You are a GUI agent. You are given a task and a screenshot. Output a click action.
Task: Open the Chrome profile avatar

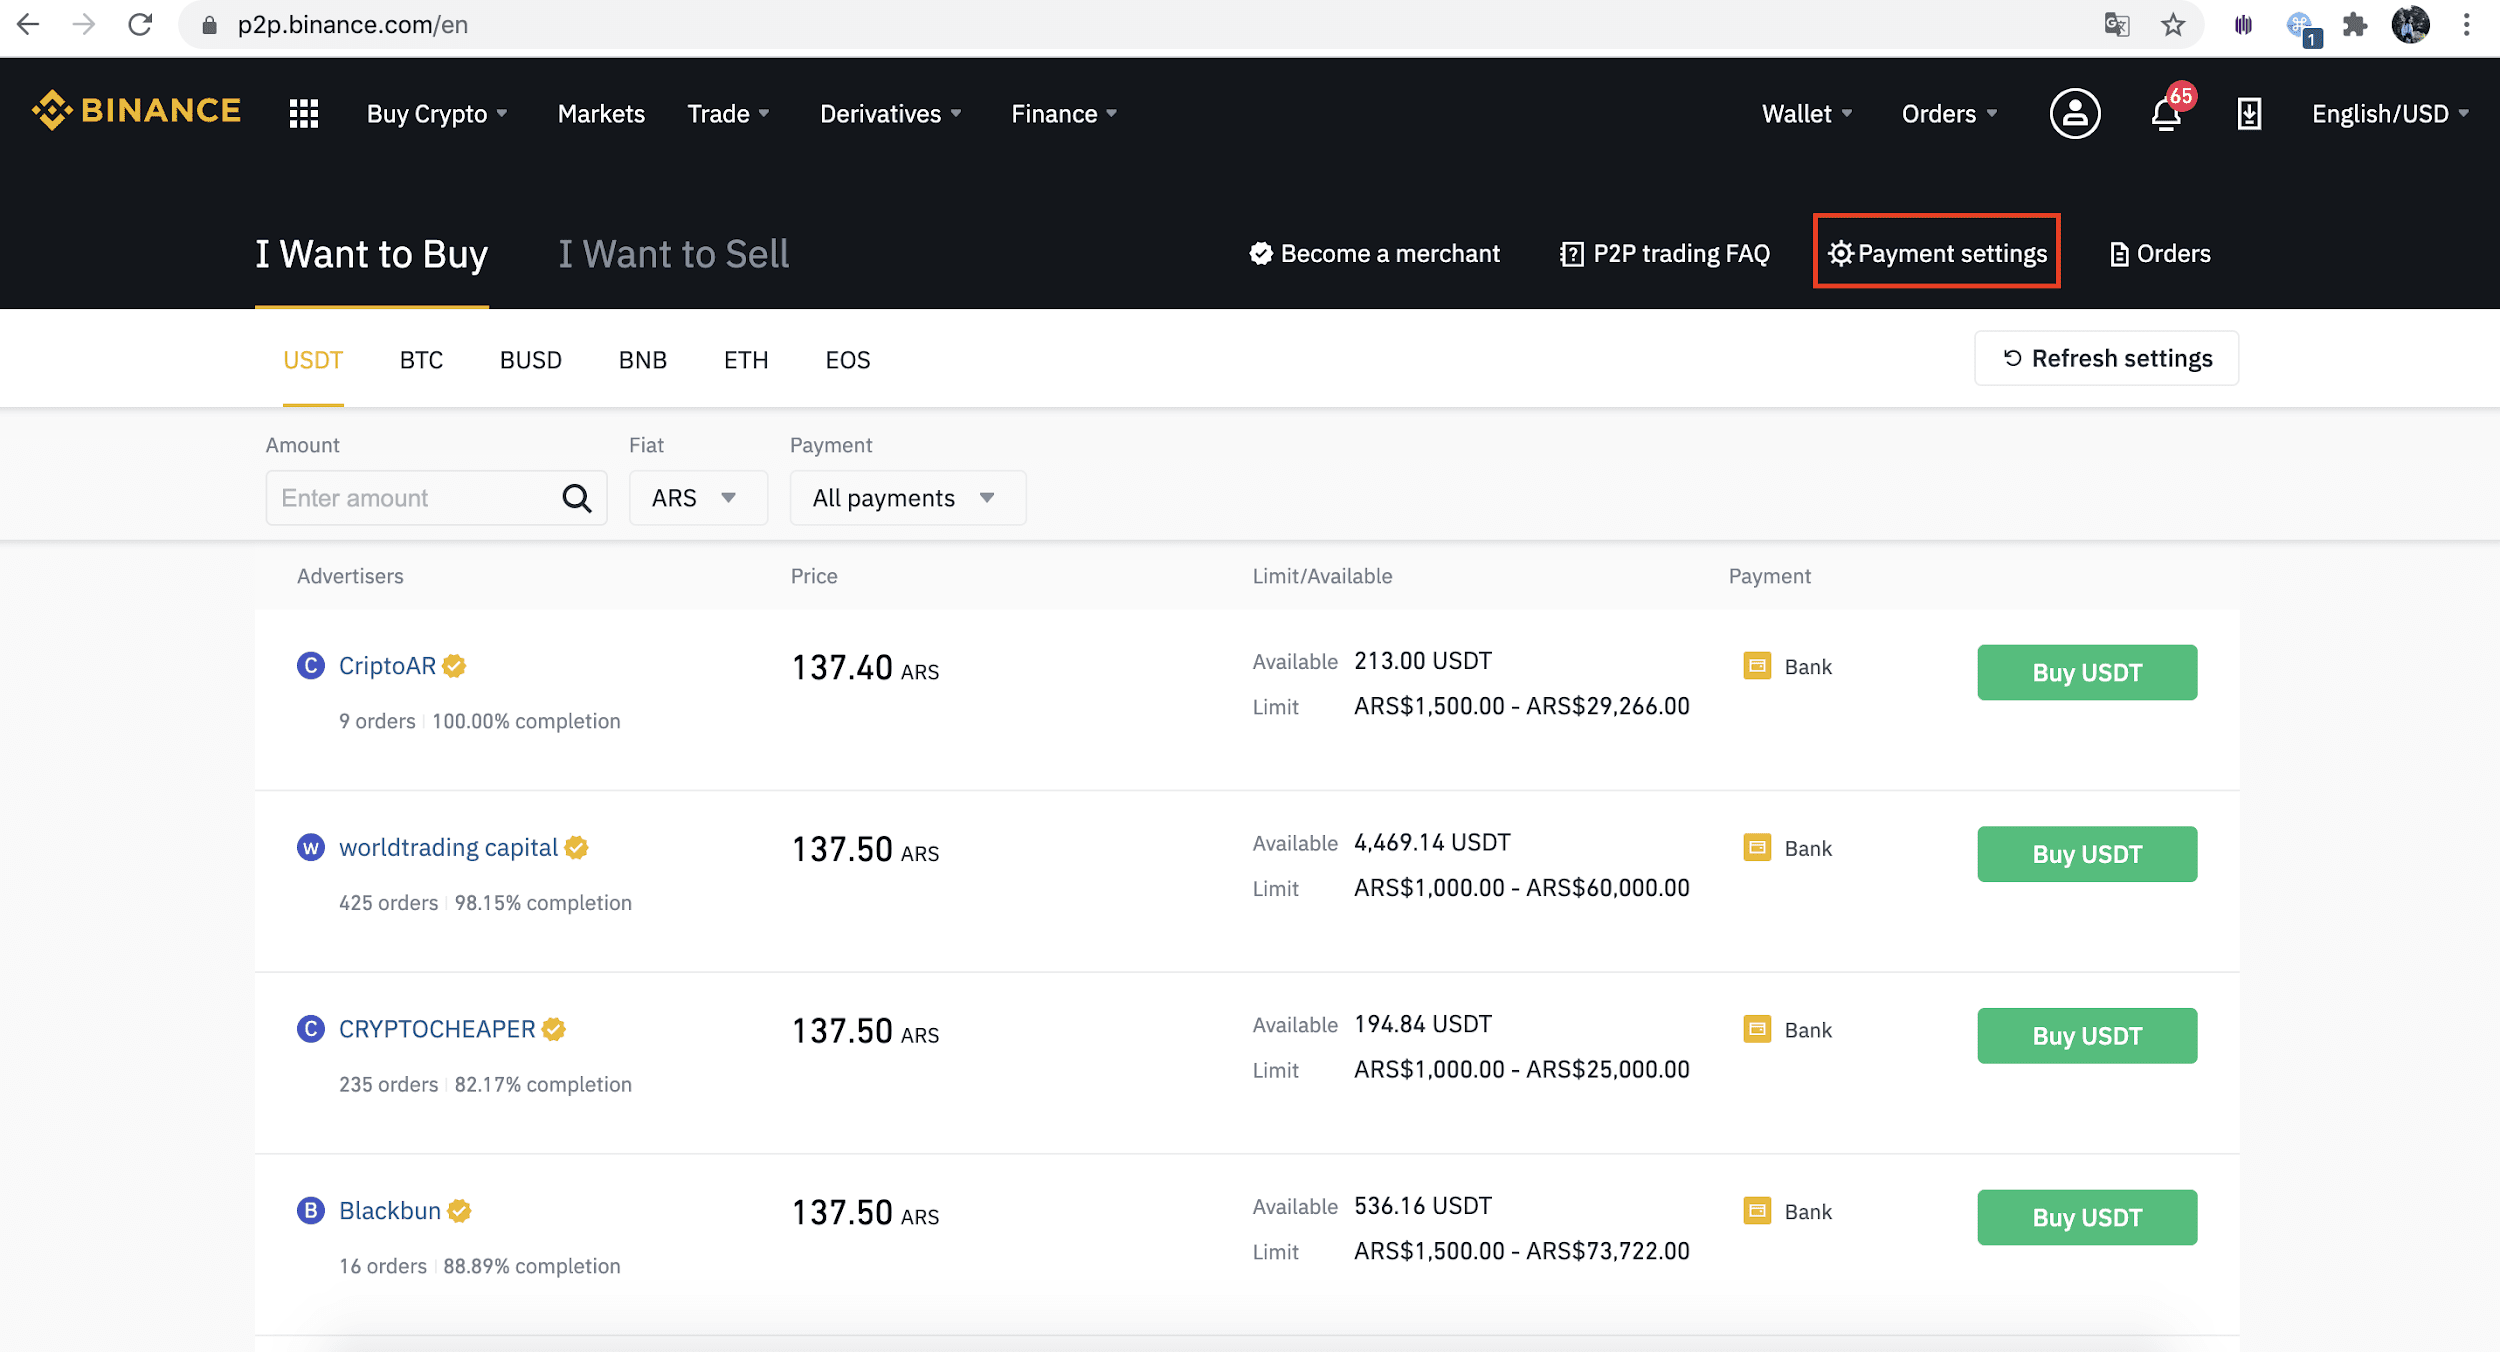click(2411, 24)
